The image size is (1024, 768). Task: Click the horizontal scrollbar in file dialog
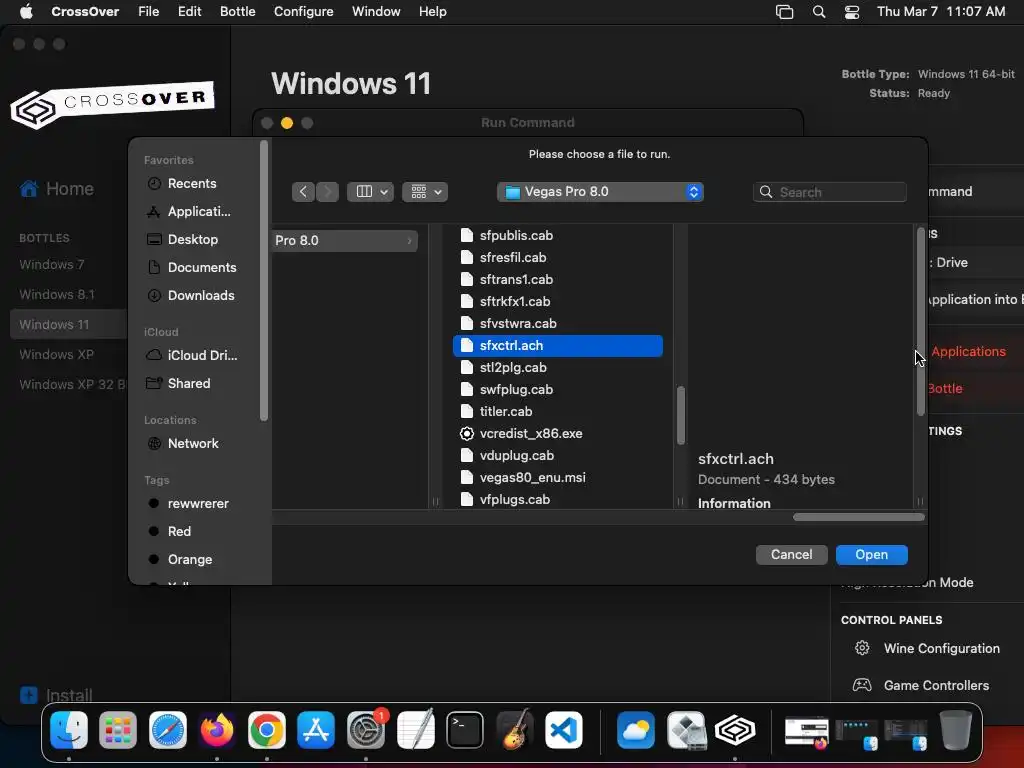click(859, 517)
